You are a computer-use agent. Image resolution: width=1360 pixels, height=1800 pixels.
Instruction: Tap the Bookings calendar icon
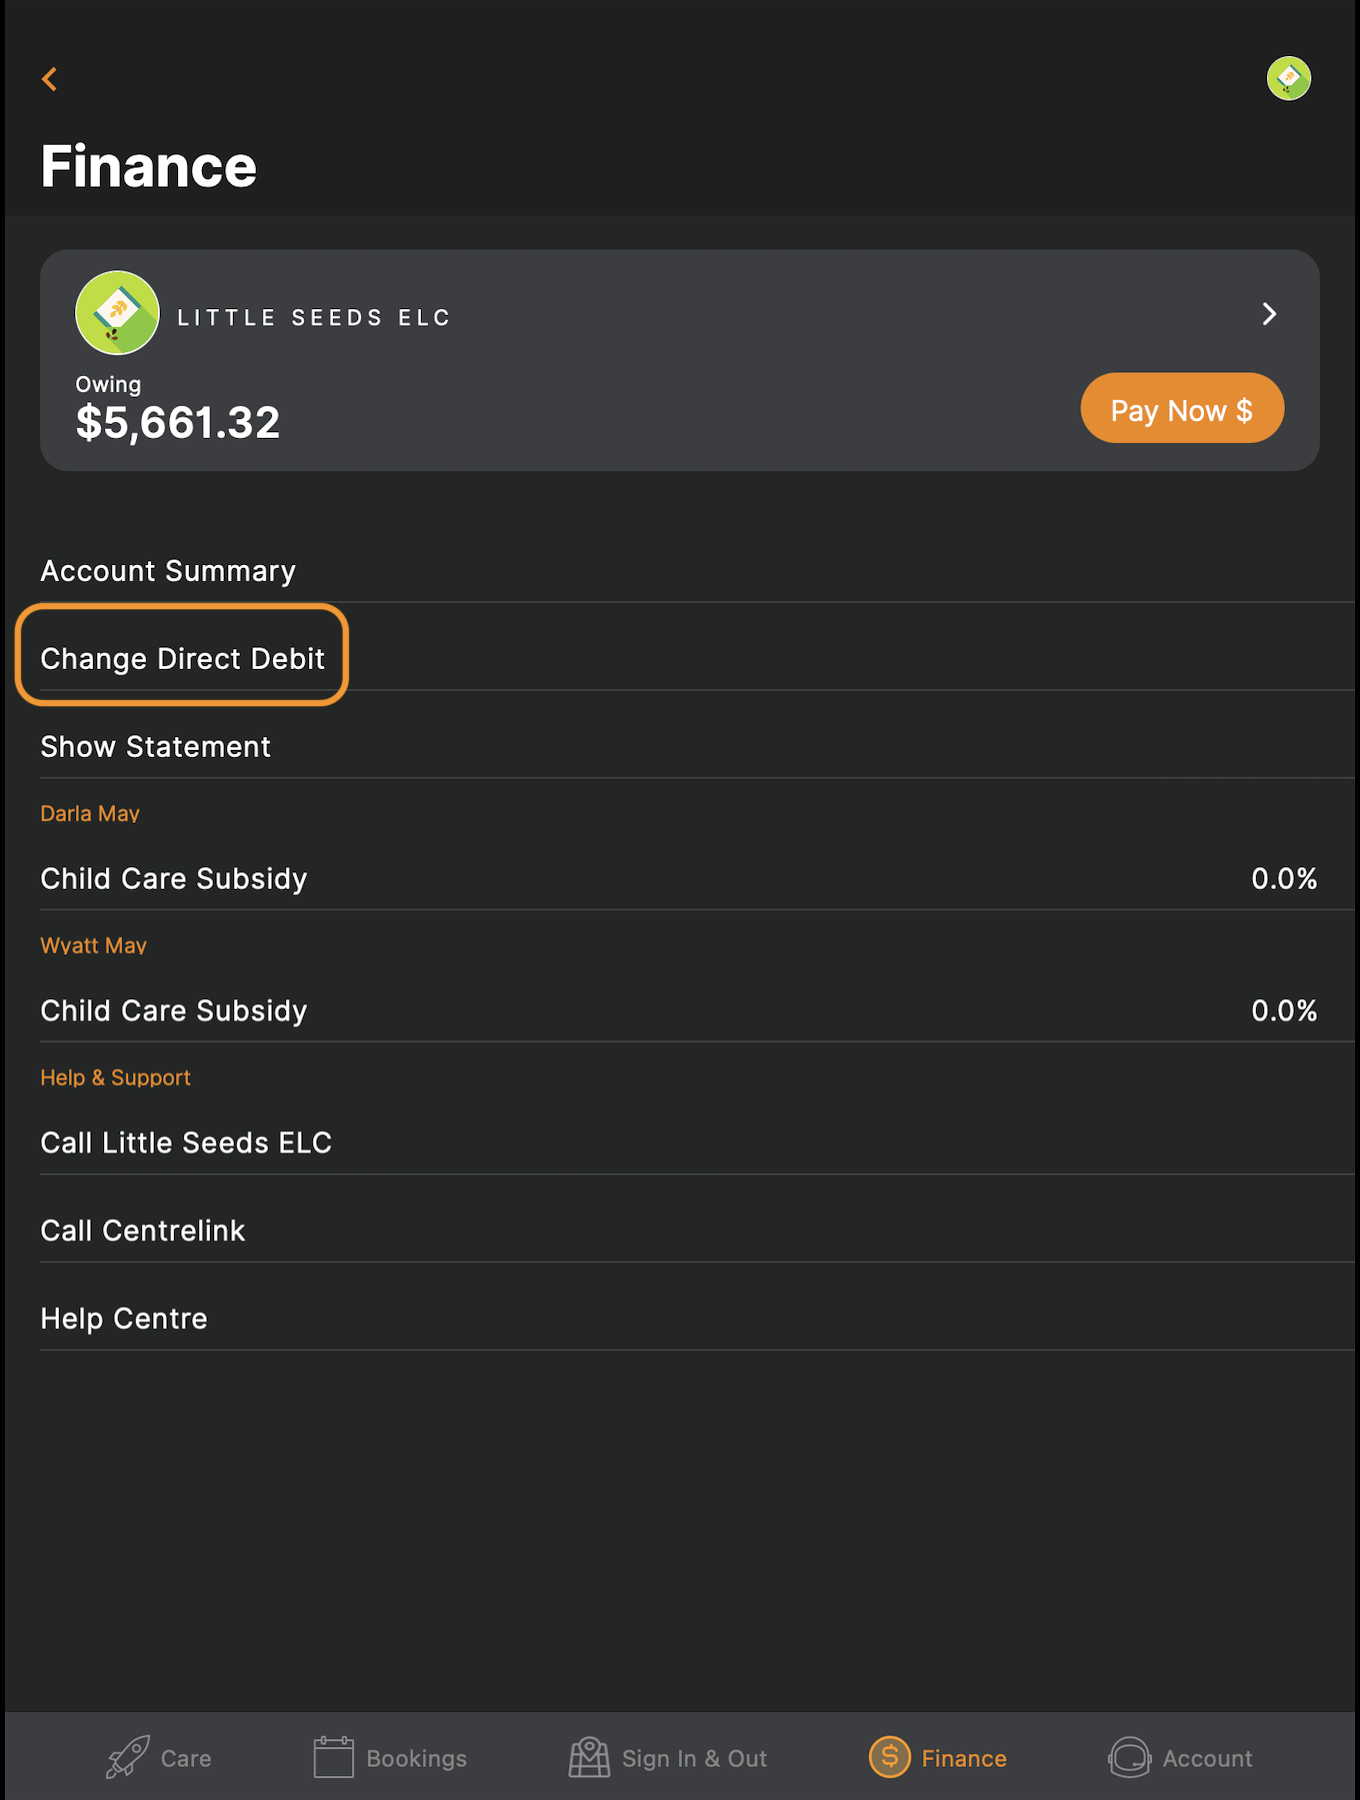pos(333,1757)
